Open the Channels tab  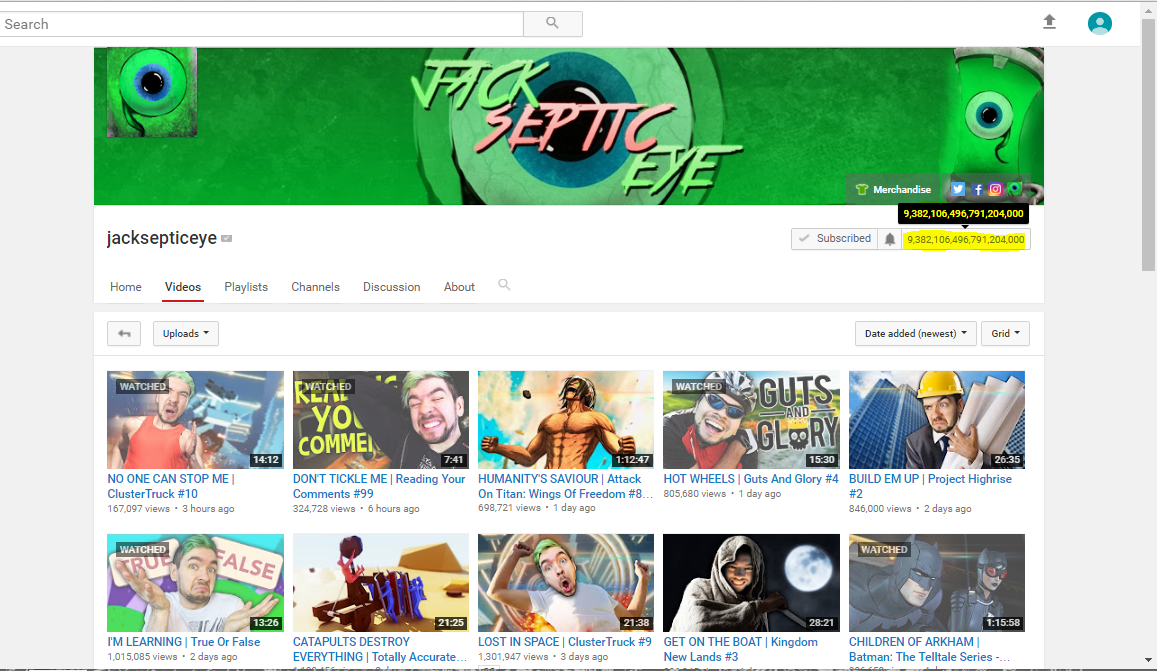pyautogui.click(x=315, y=287)
